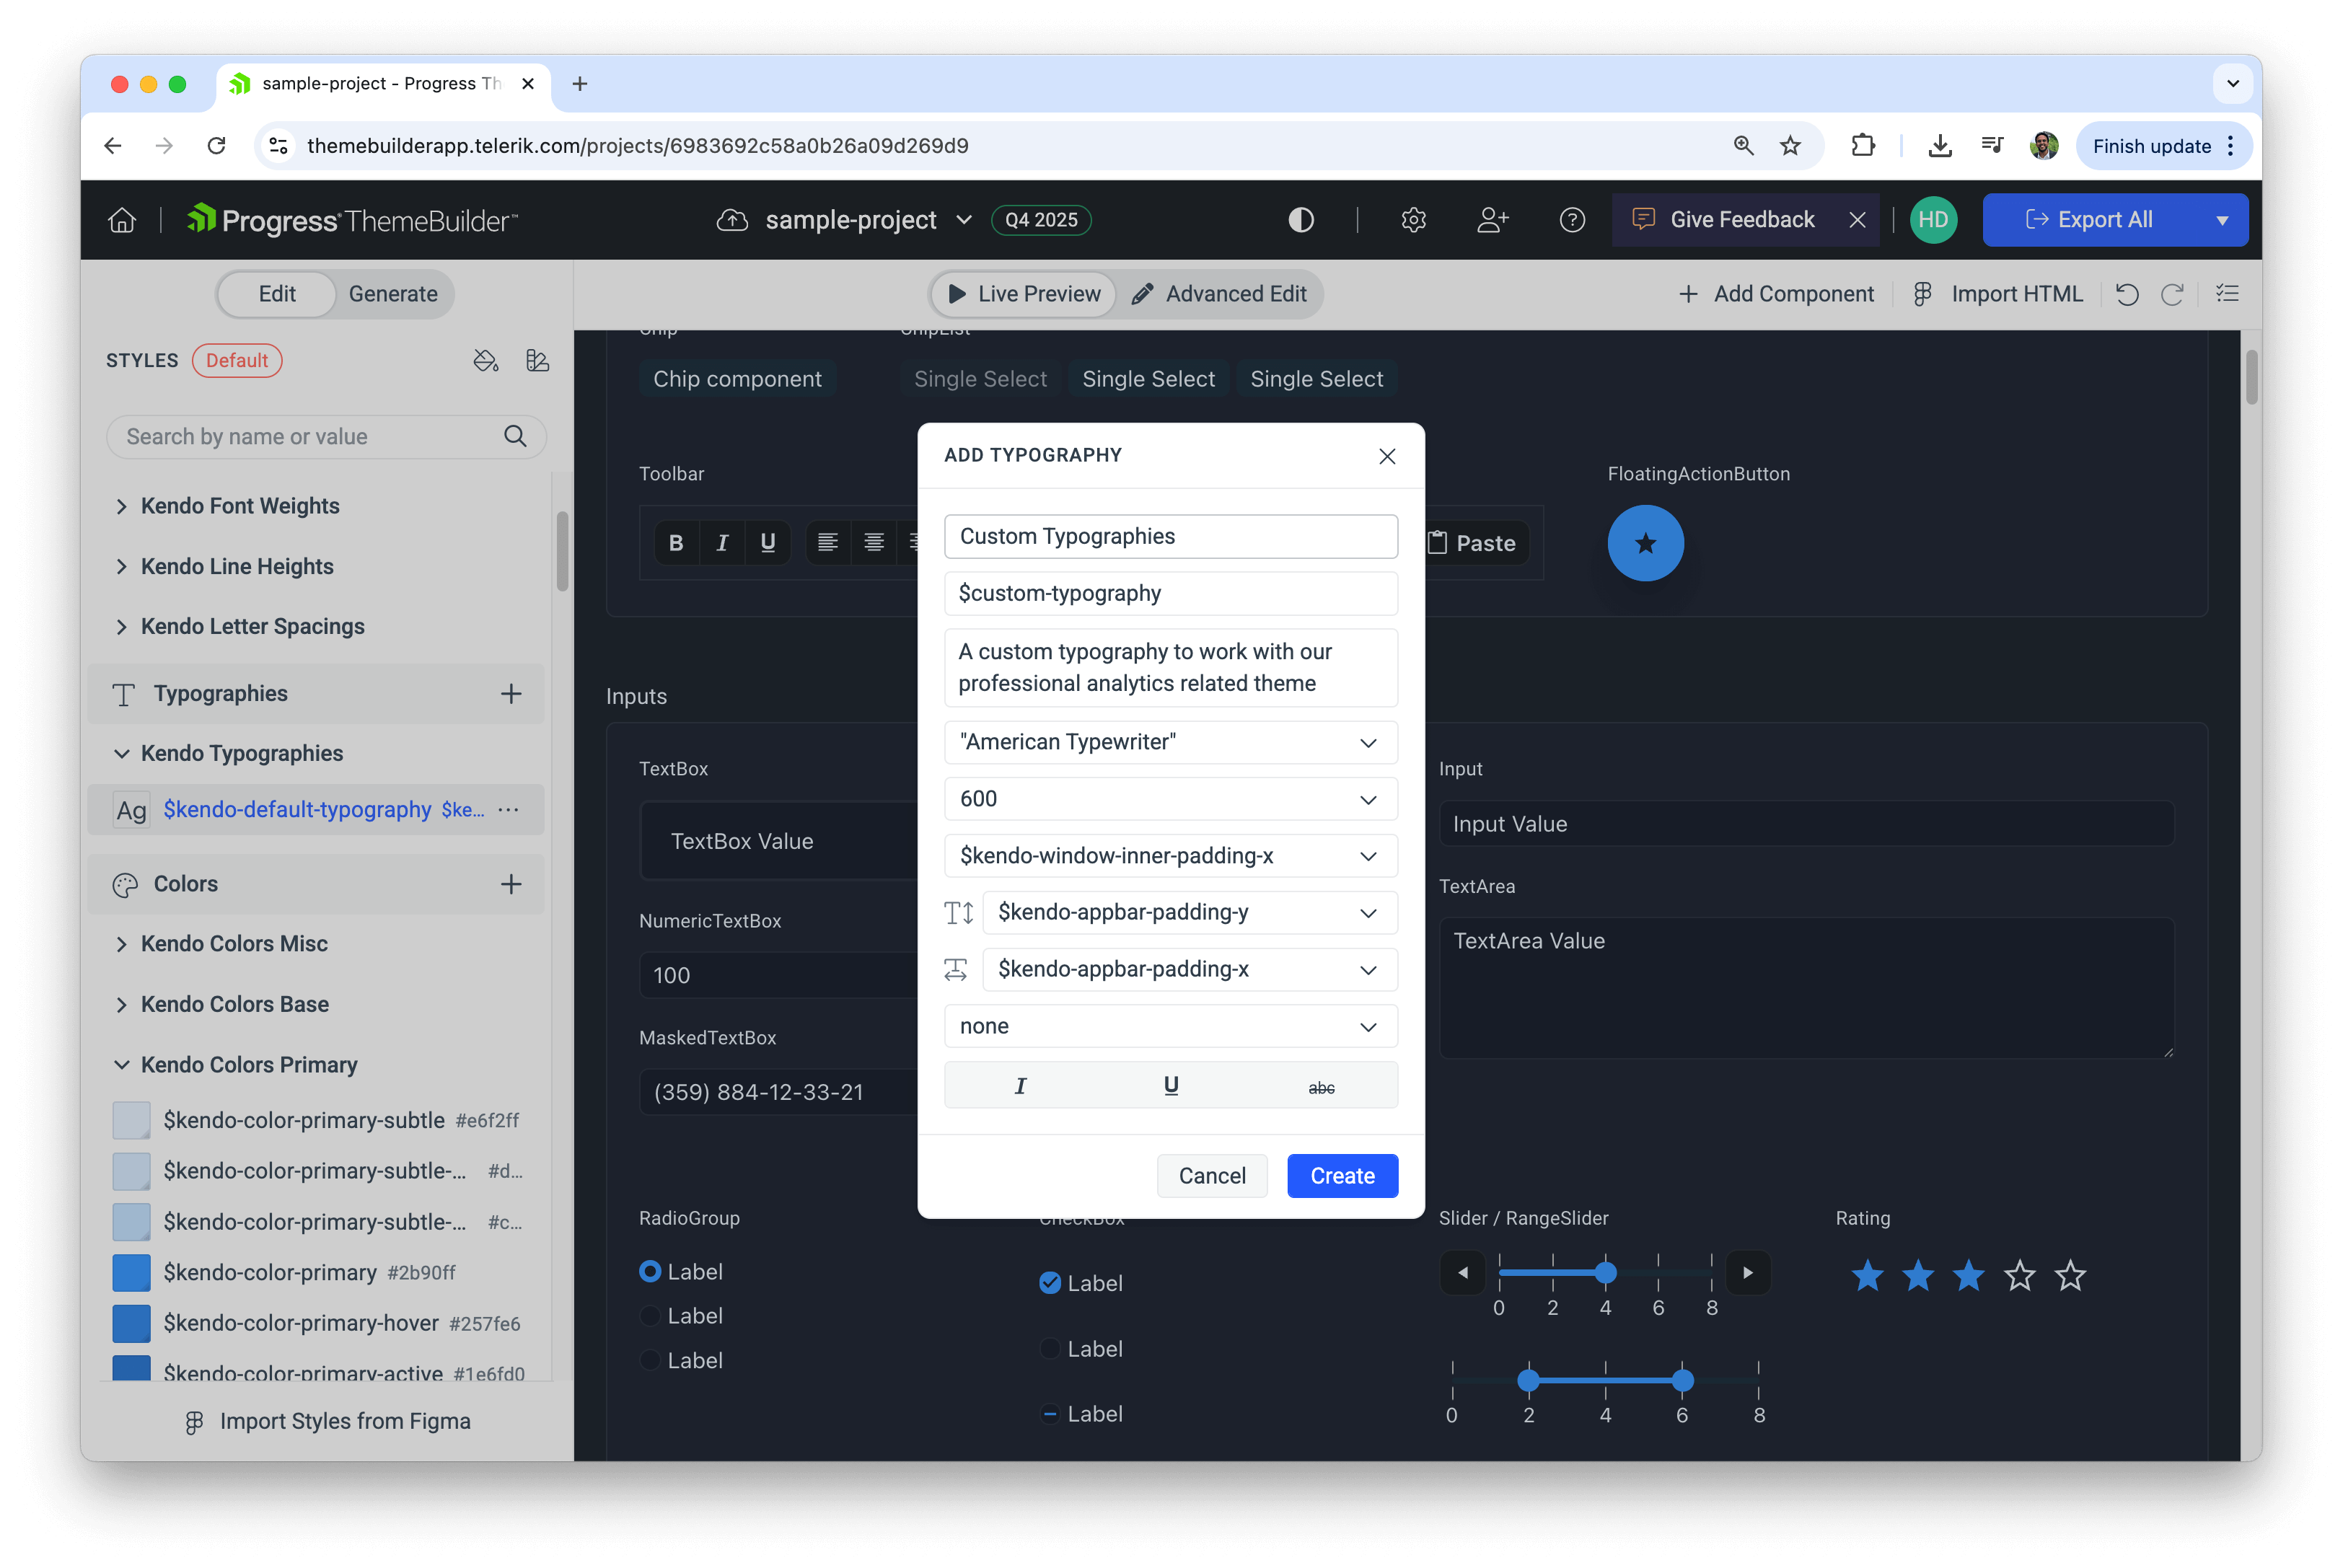Go to the ThemeBuilder home icon
Screen dimensions: 2343x1568
pyautogui.click(x=122, y=220)
